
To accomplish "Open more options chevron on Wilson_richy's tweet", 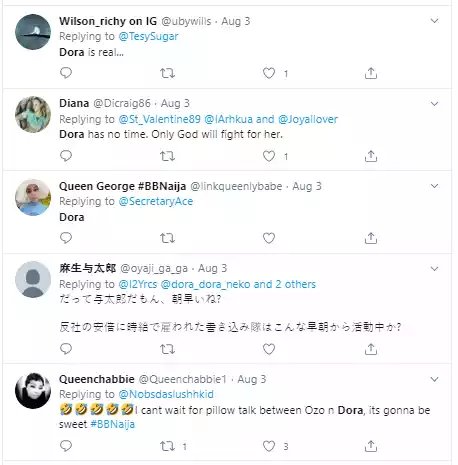I will [434, 21].
